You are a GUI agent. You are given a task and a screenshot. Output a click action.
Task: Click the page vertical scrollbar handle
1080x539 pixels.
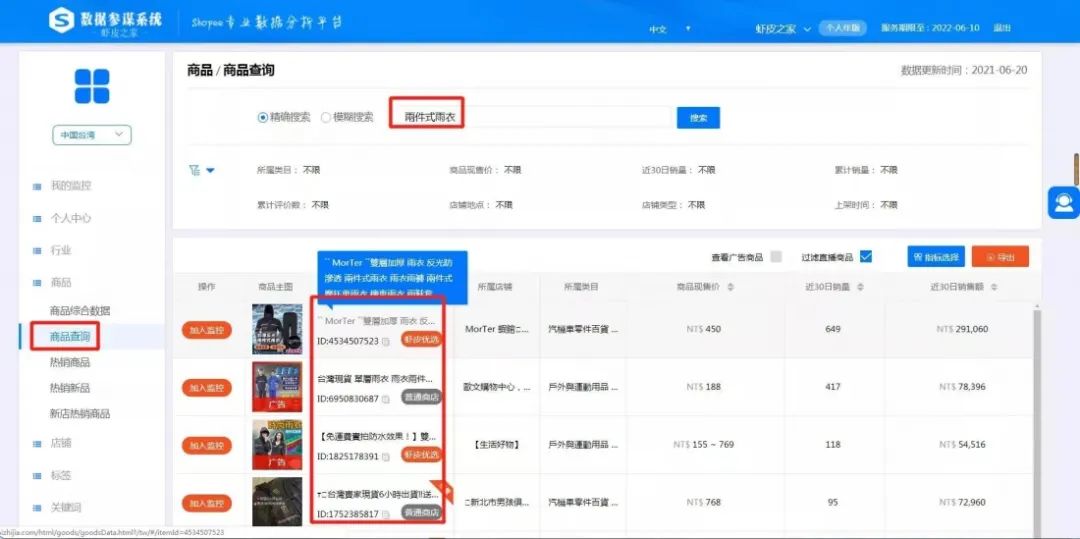1076,169
